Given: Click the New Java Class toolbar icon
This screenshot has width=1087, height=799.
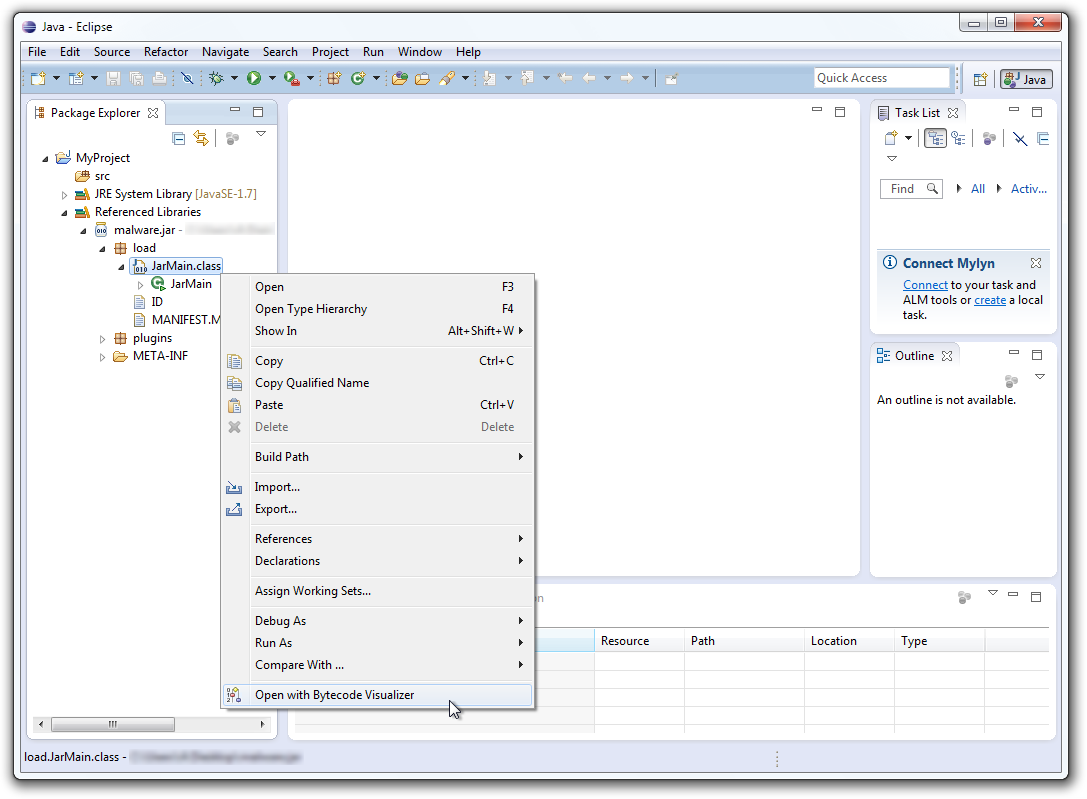Looking at the screenshot, I should tap(358, 78).
